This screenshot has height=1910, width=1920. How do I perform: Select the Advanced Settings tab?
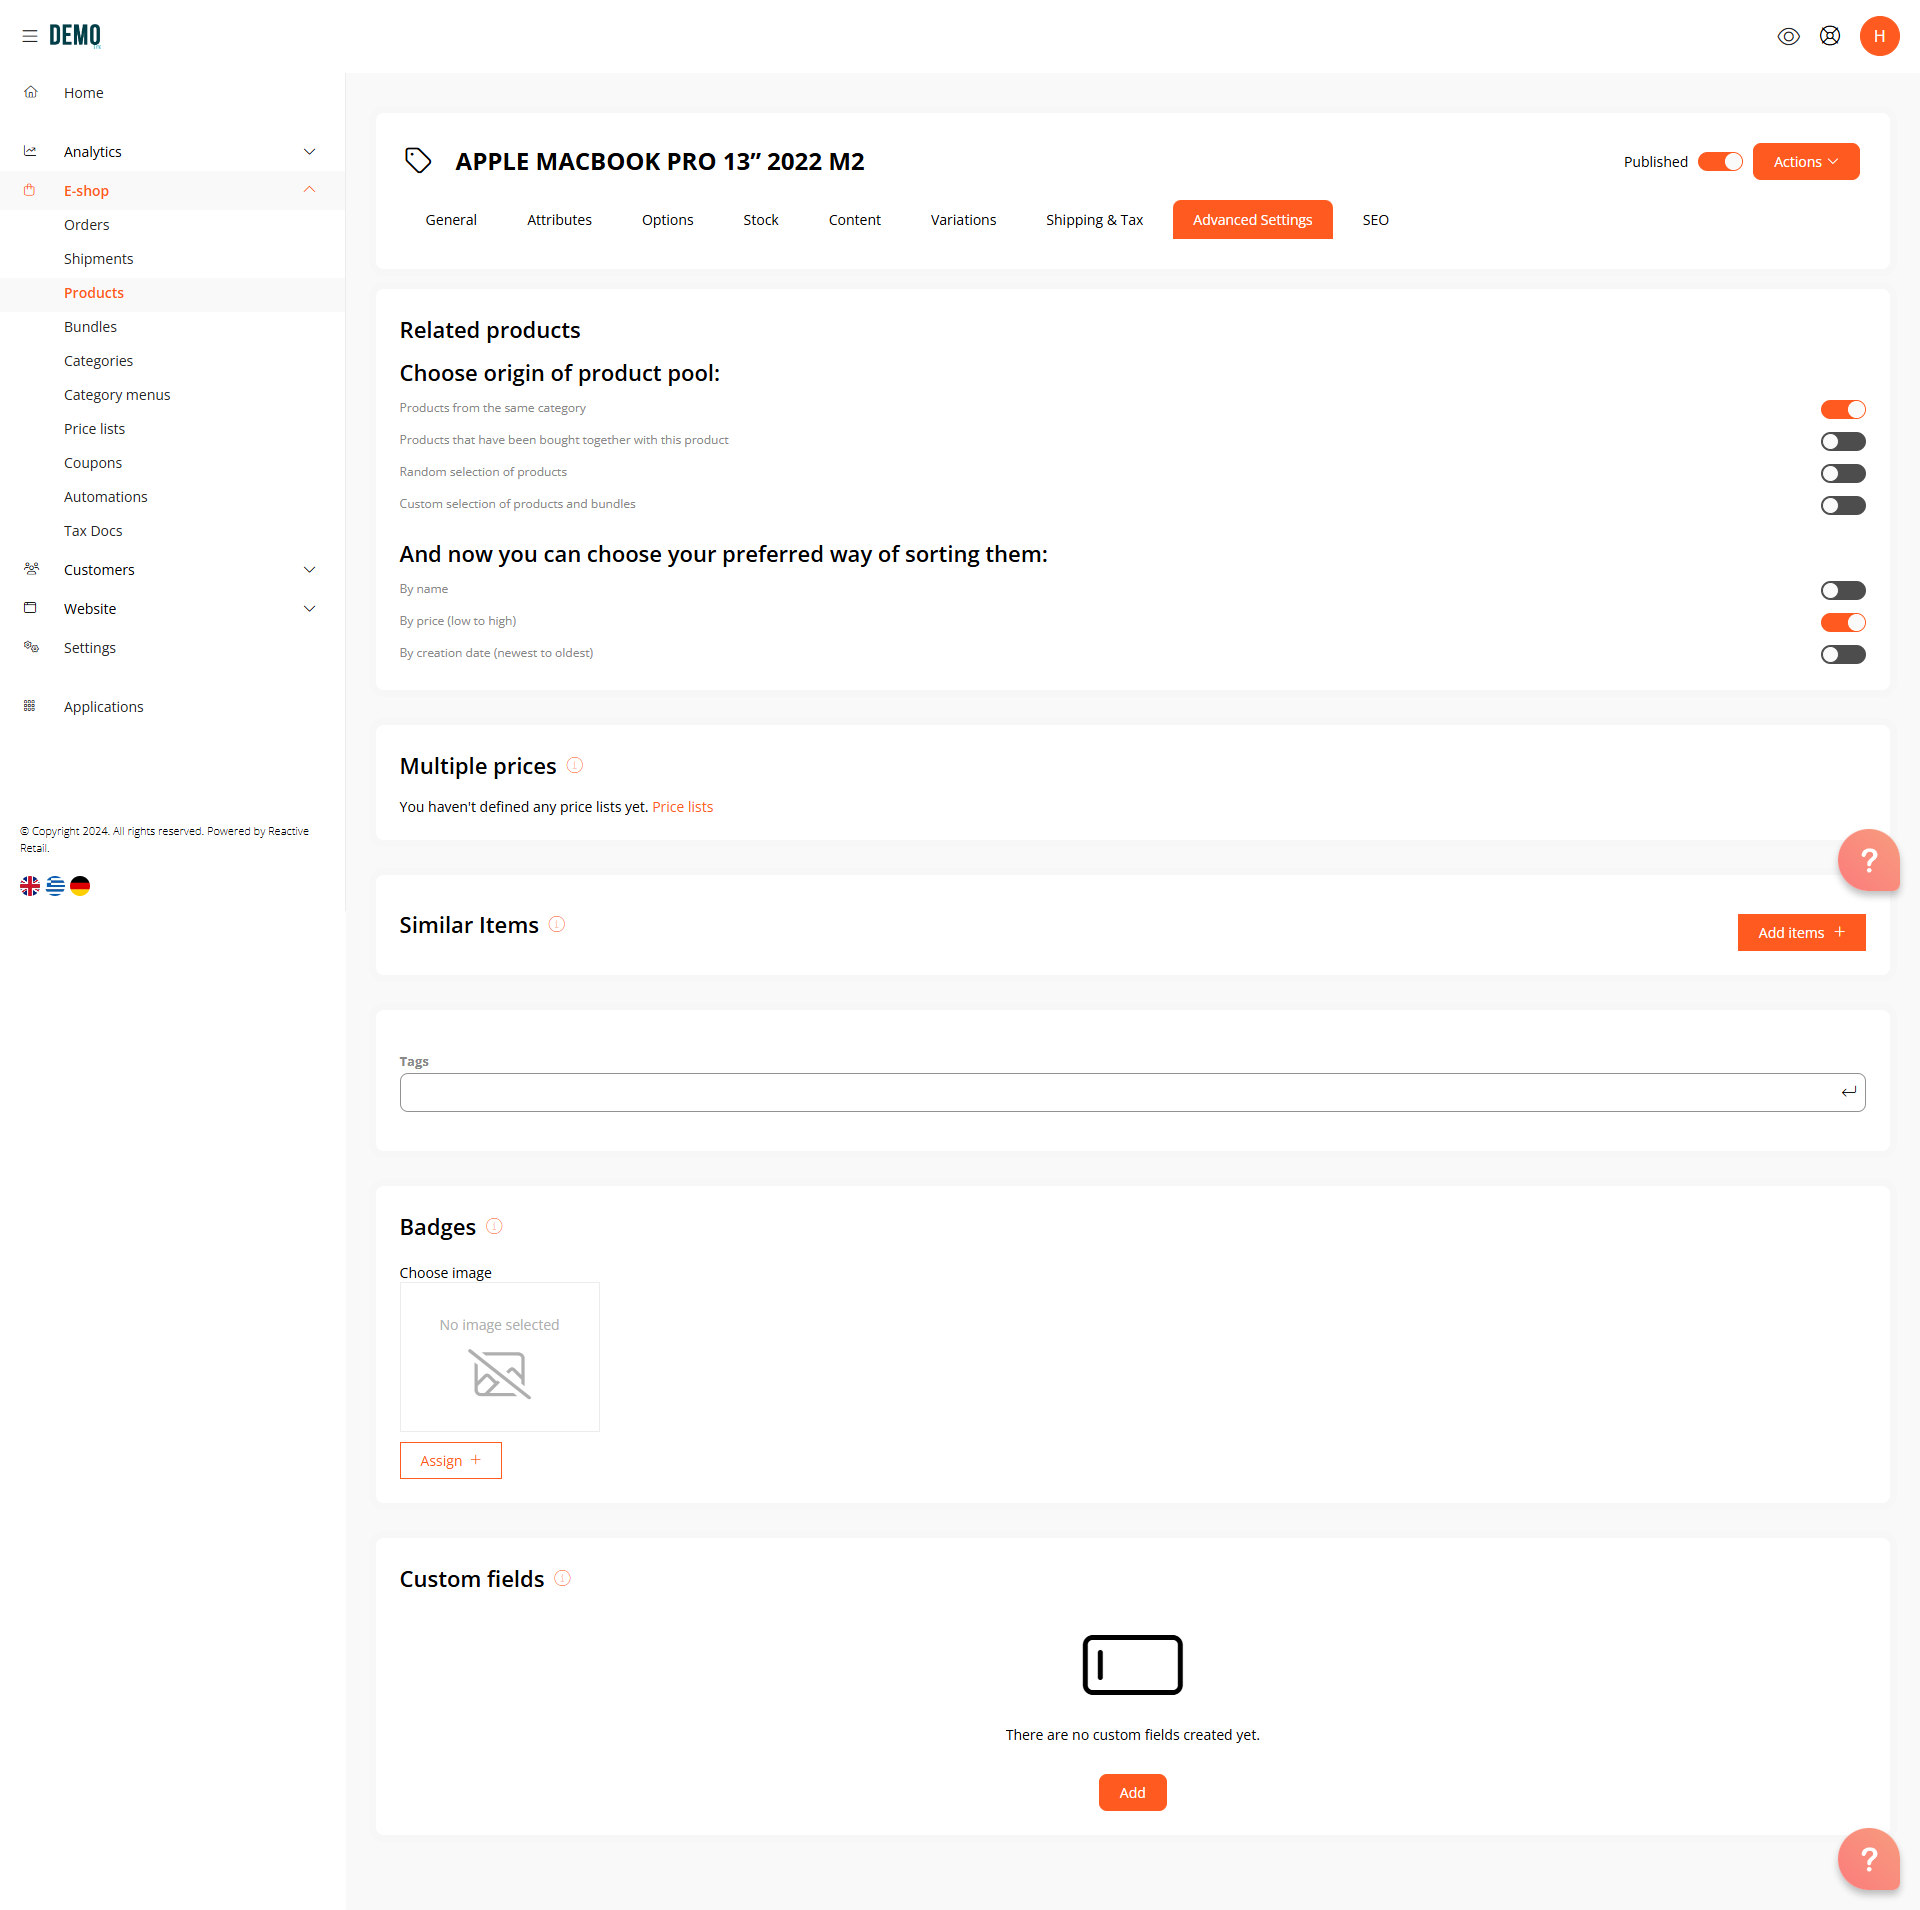(x=1253, y=220)
